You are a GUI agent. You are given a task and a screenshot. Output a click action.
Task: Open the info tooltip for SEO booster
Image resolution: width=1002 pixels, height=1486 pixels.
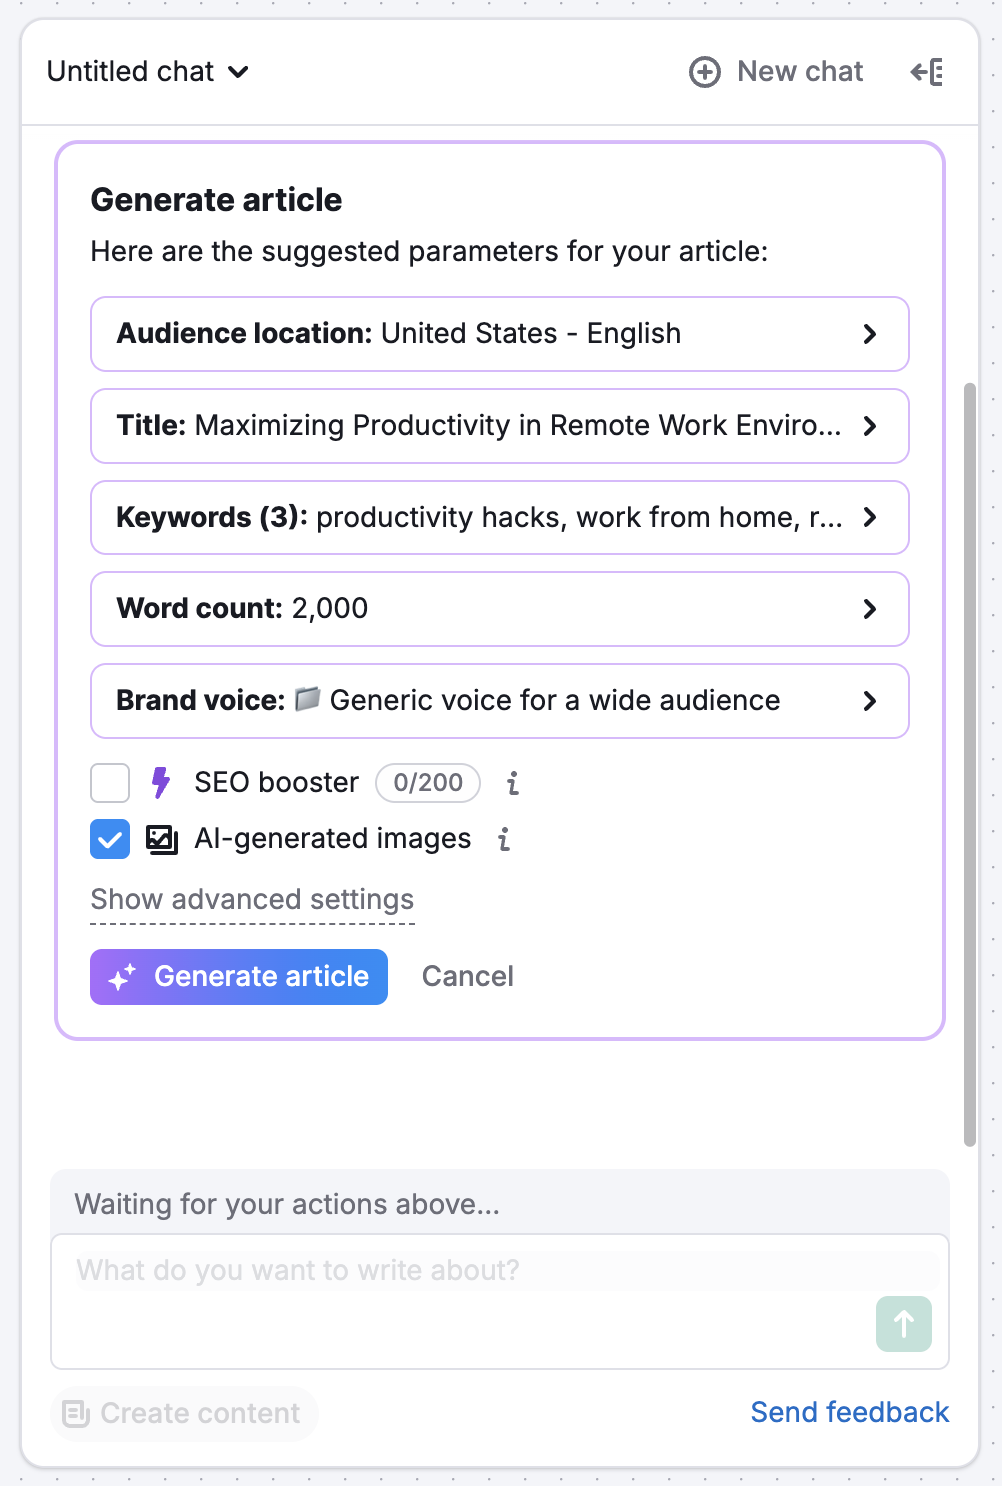pos(512,784)
